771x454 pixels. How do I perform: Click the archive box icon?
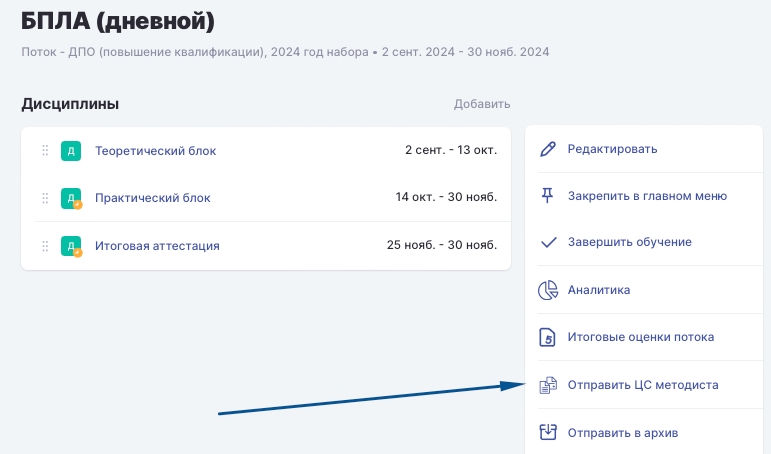point(547,433)
